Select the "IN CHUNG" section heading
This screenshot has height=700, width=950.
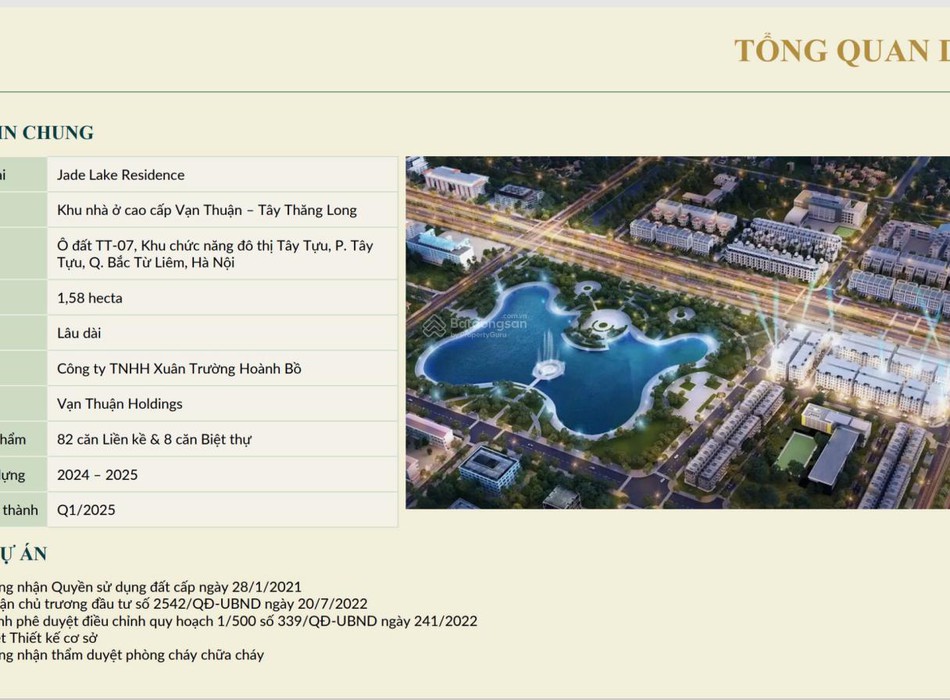point(47,132)
